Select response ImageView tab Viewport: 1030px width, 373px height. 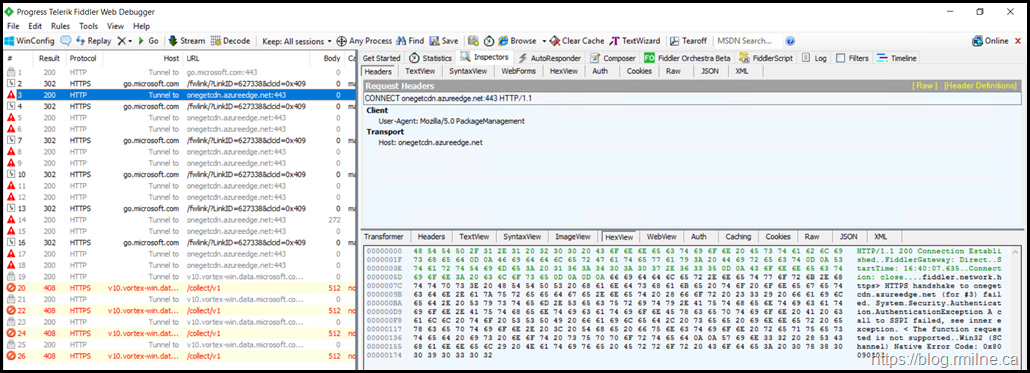[573, 236]
